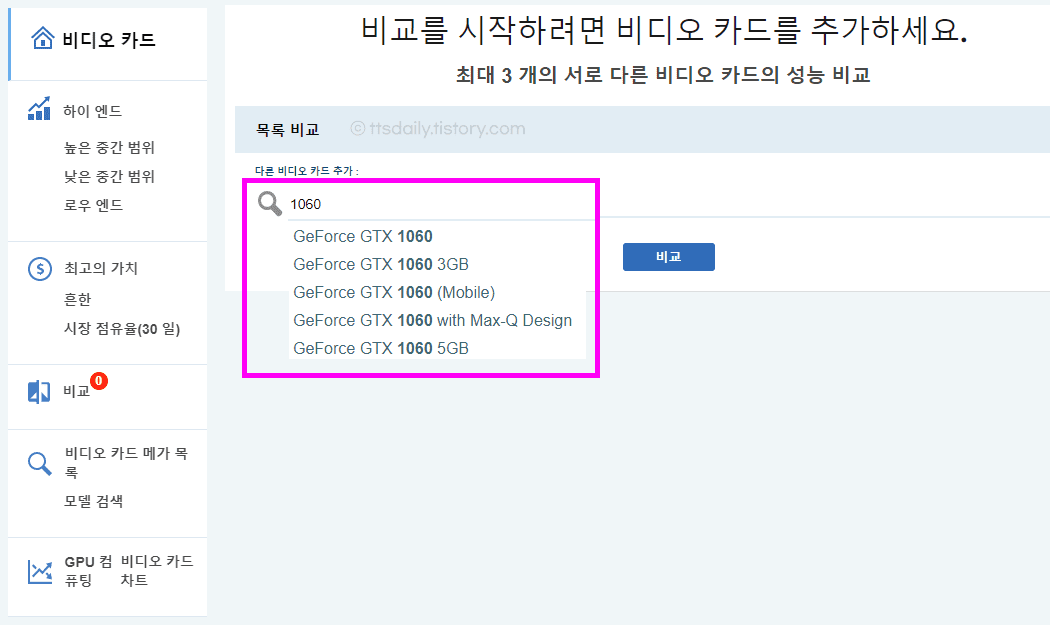Click the red 0 badge on 비교
Image resolution: width=1050 pixels, height=625 pixels.
pyautogui.click(x=98, y=381)
